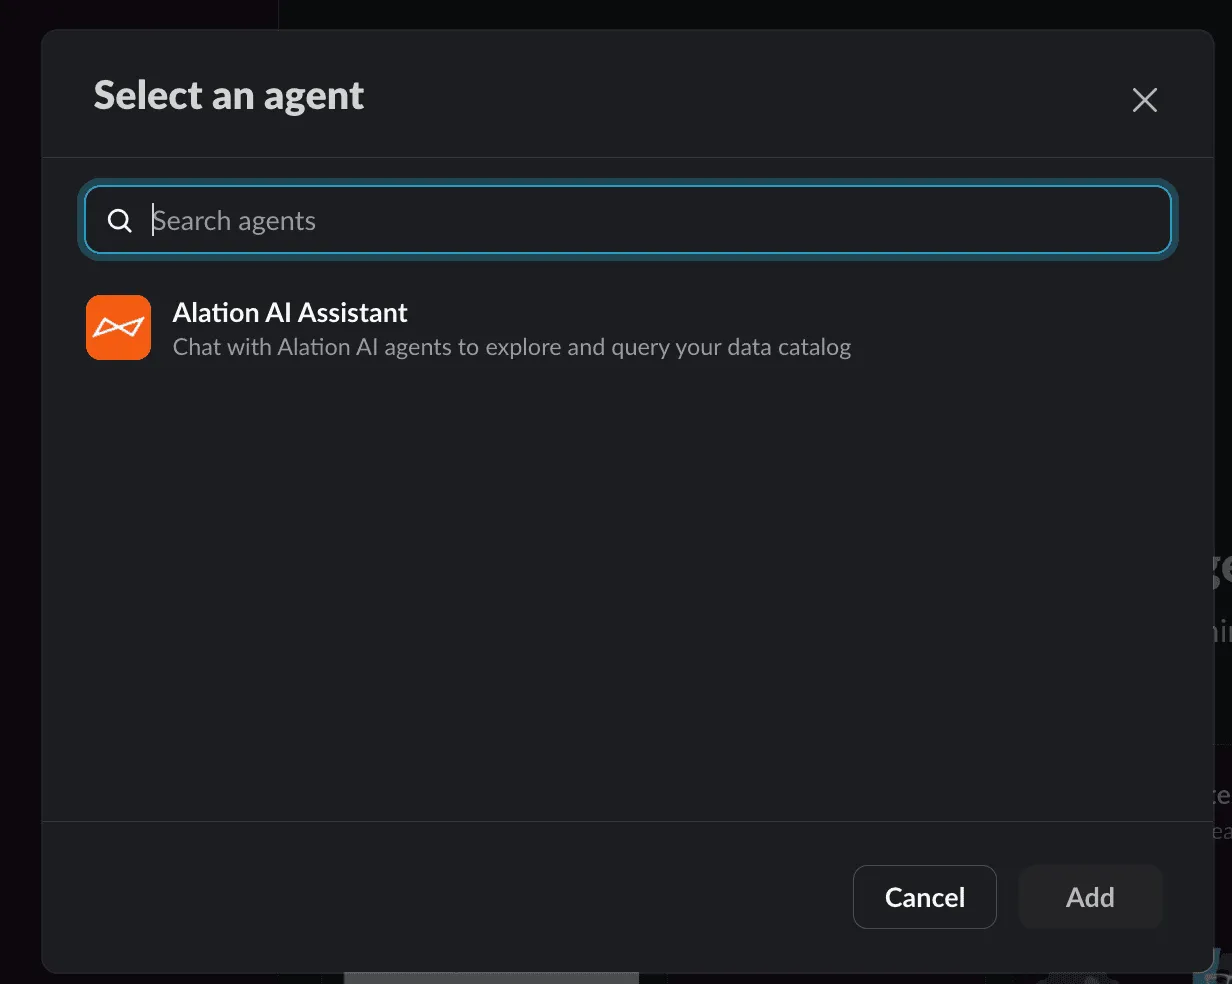Click the icon beside the Search agents placeholder
1232x984 pixels.
pyautogui.click(x=120, y=220)
